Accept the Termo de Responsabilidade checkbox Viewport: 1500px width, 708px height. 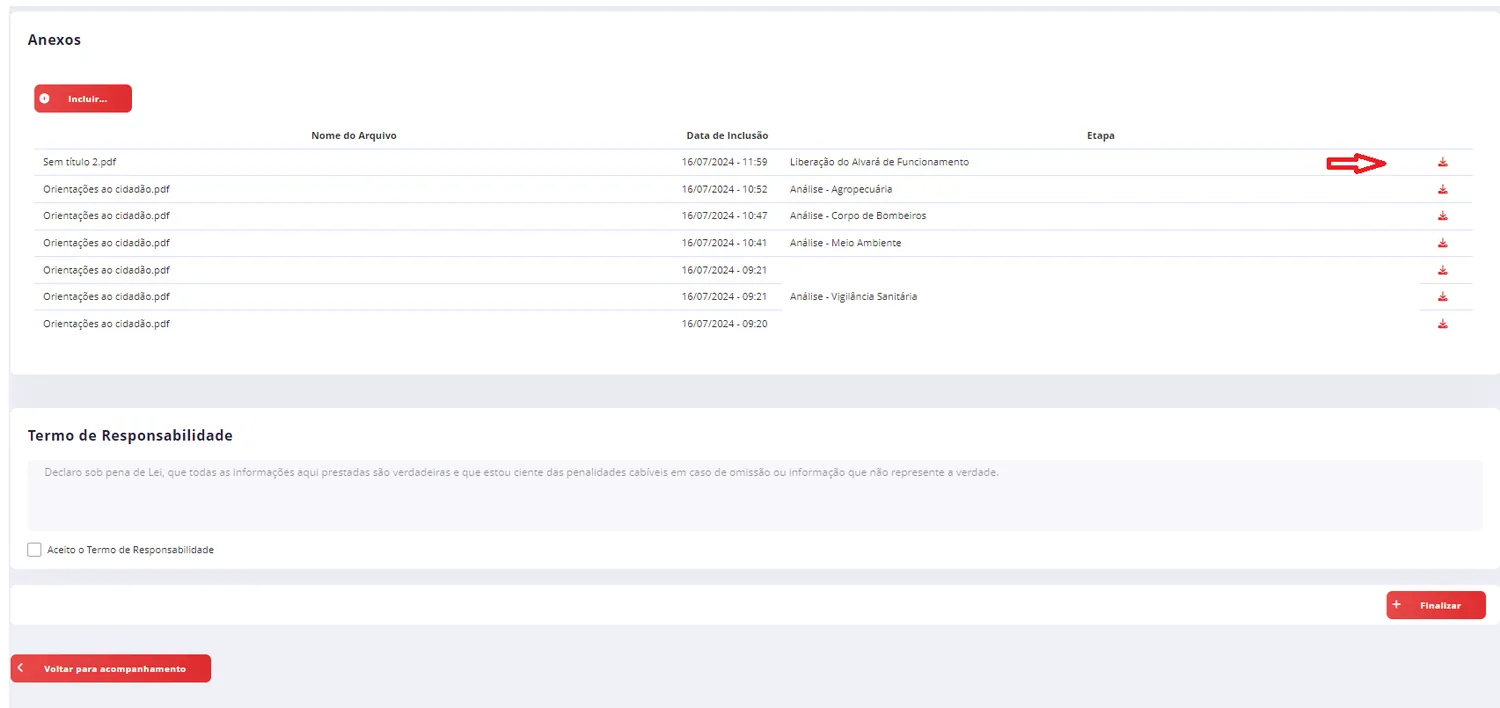(x=35, y=550)
